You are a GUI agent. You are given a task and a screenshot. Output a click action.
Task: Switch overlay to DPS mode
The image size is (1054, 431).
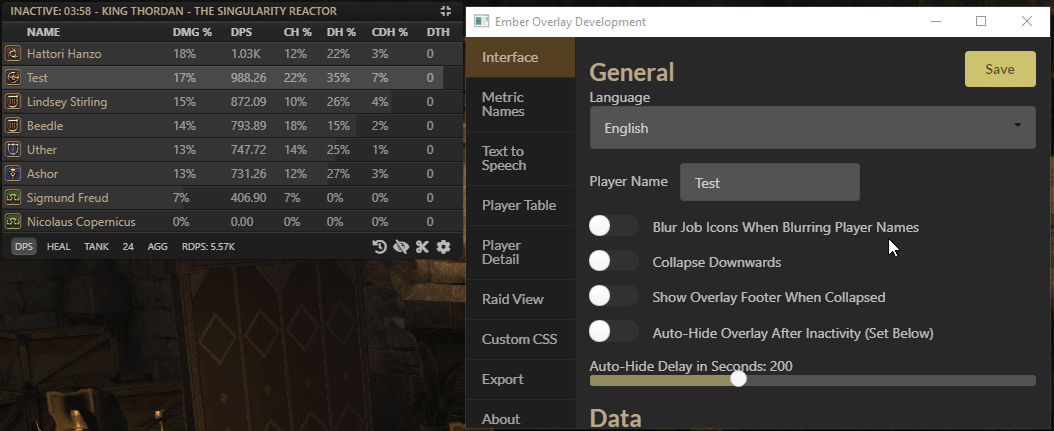24,247
